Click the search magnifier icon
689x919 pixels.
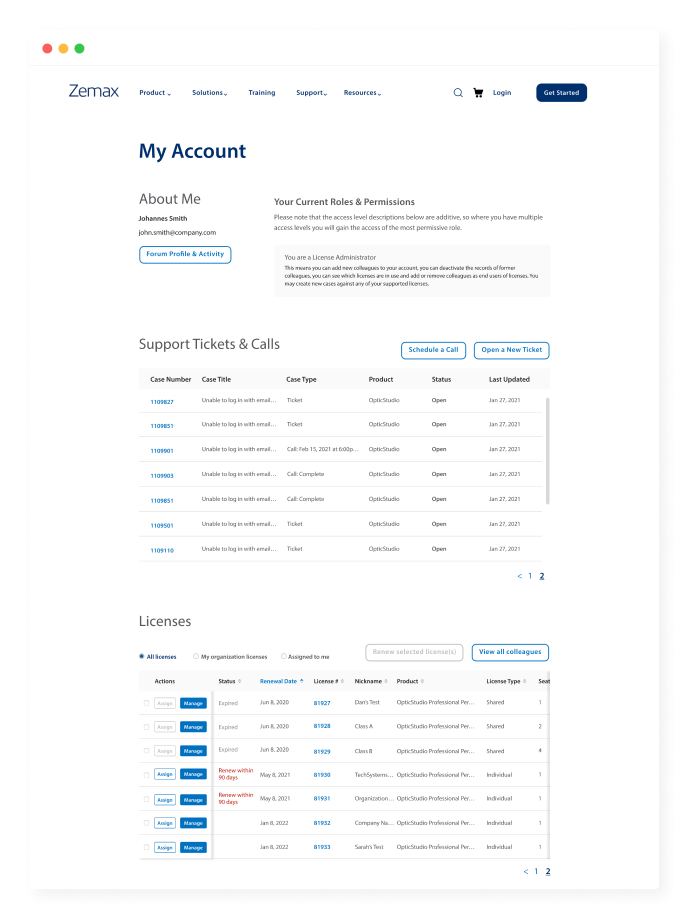point(458,93)
